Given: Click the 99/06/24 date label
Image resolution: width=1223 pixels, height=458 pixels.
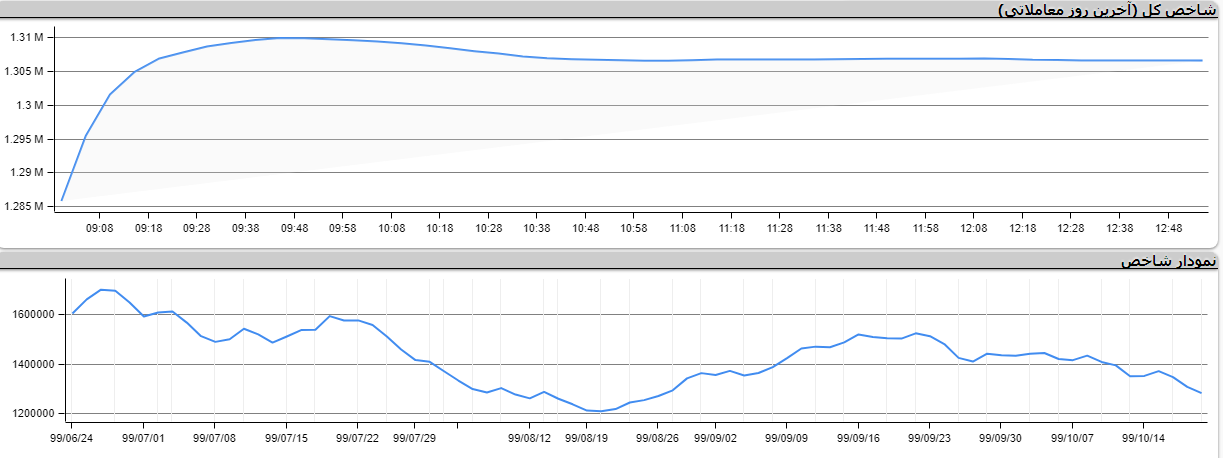Looking at the screenshot, I should 72,437.
